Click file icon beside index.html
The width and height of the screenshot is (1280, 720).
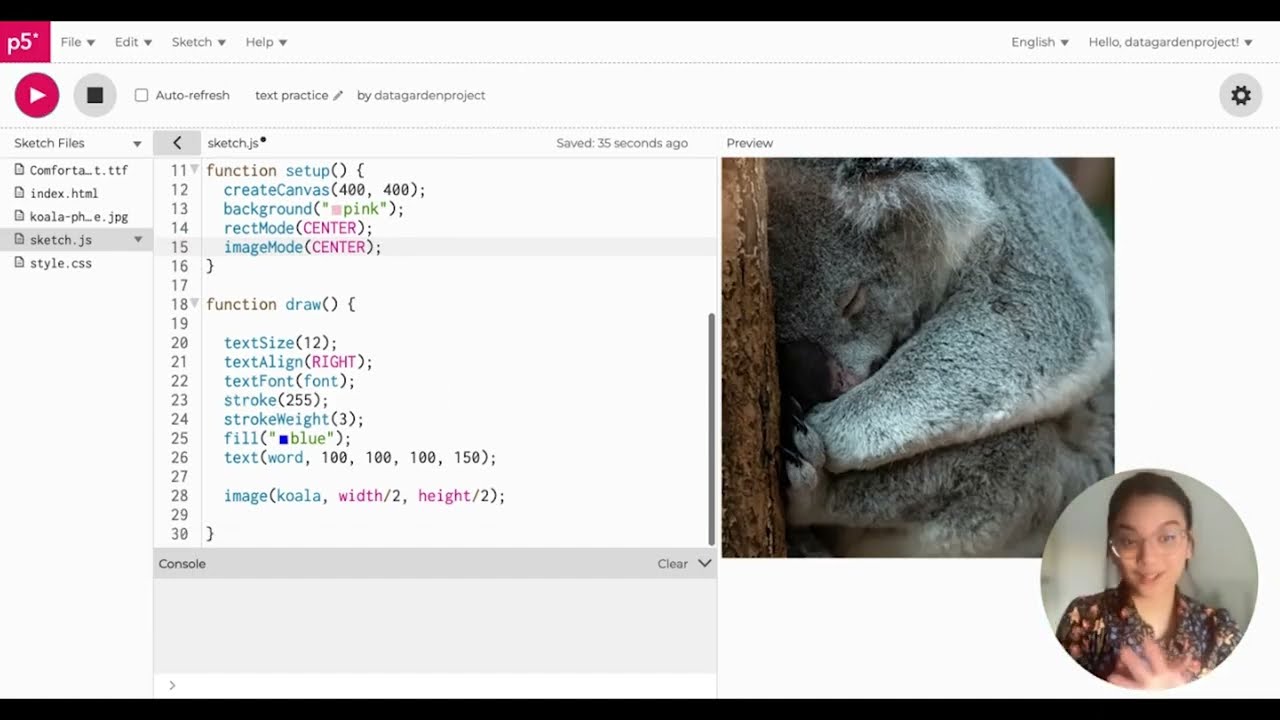[19, 193]
